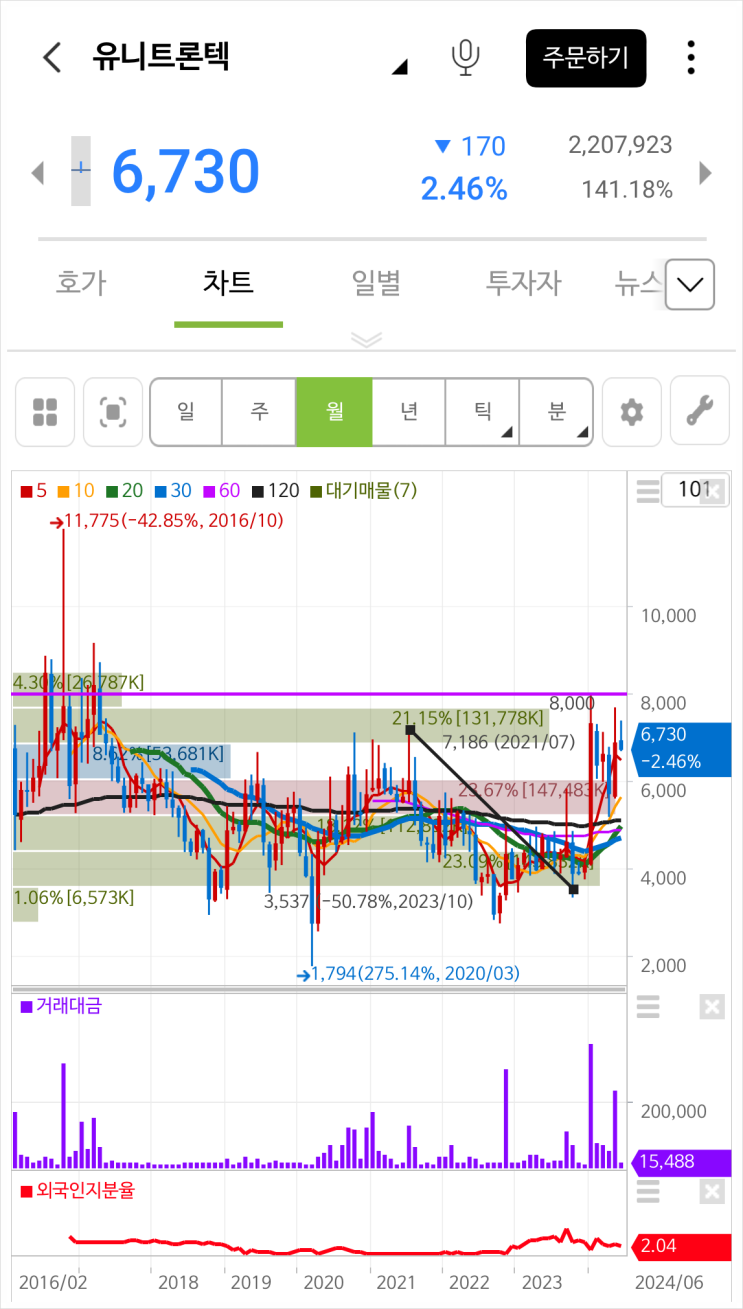Edit the candle count field 101

(x=695, y=490)
